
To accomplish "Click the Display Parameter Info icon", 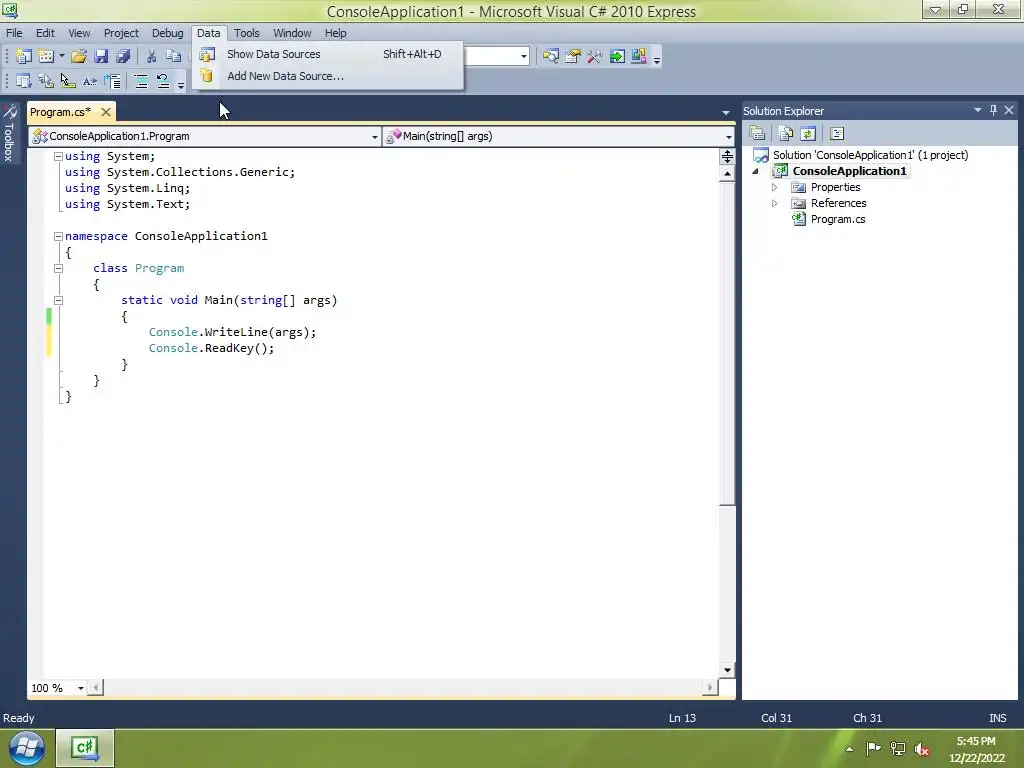I will pos(46,81).
